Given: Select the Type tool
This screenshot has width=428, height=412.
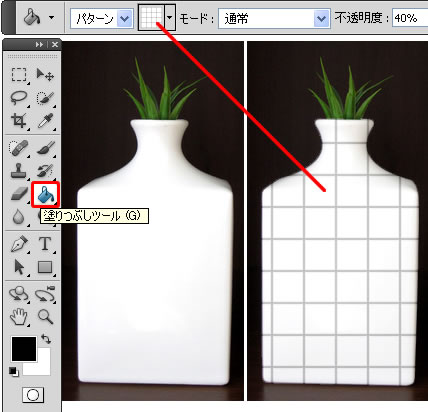Looking at the screenshot, I should 45,244.
